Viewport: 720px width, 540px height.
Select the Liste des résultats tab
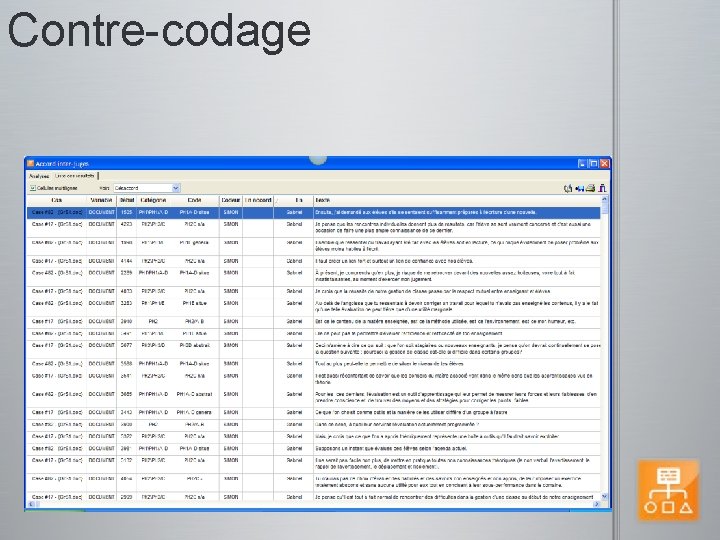pos(74,176)
